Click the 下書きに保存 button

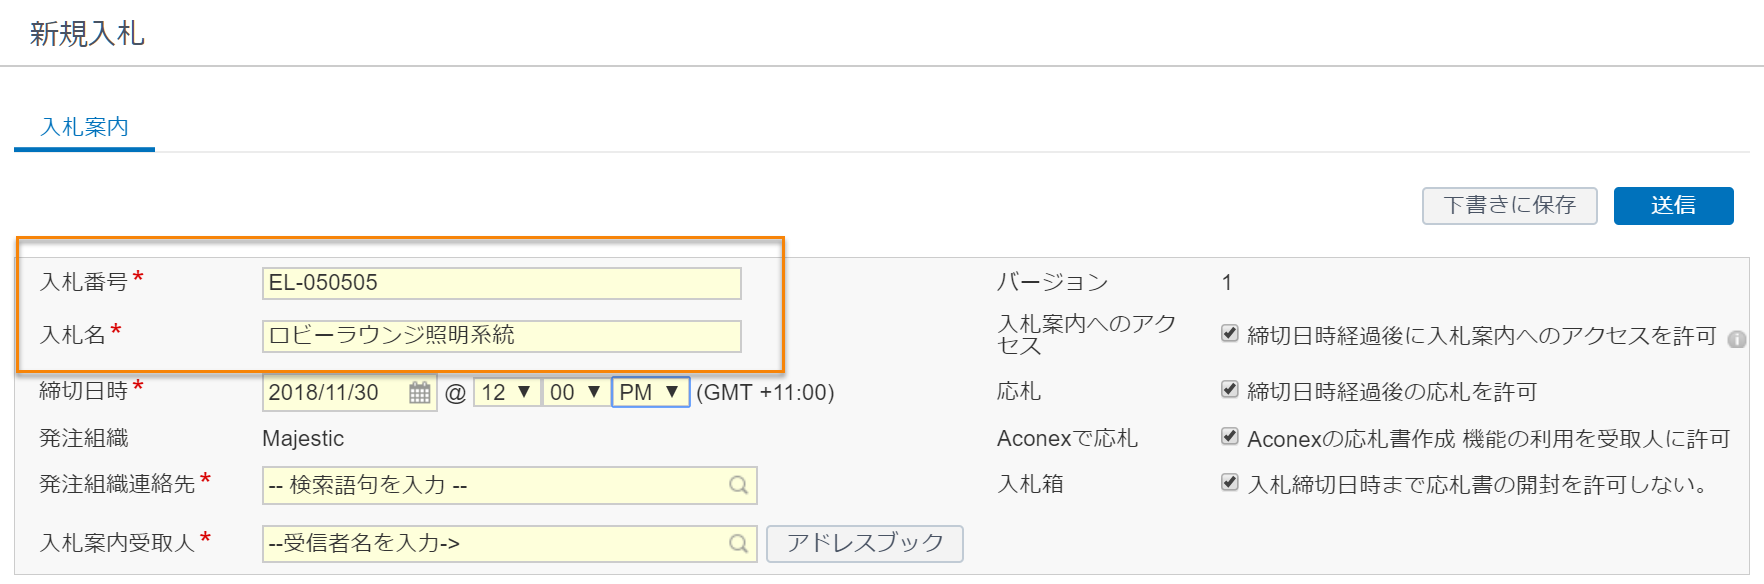pyautogui.click(x=1510, y=205)
